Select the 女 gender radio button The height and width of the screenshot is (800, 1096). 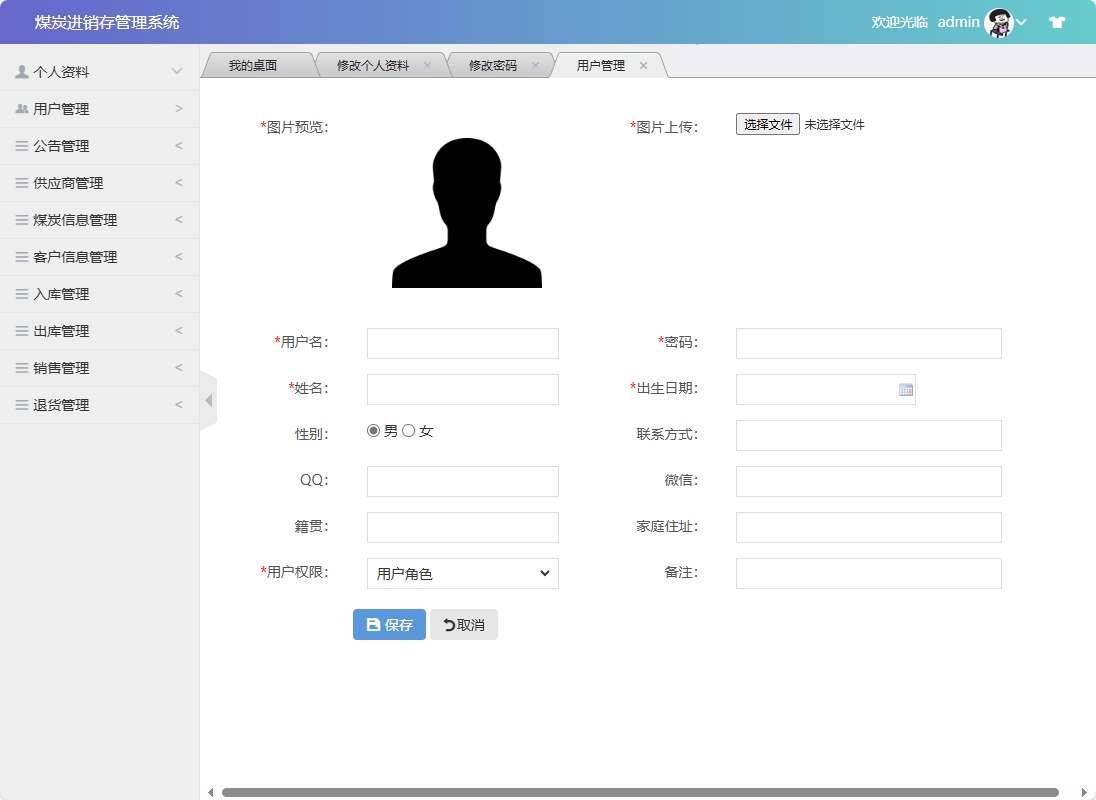coord(407,430)
